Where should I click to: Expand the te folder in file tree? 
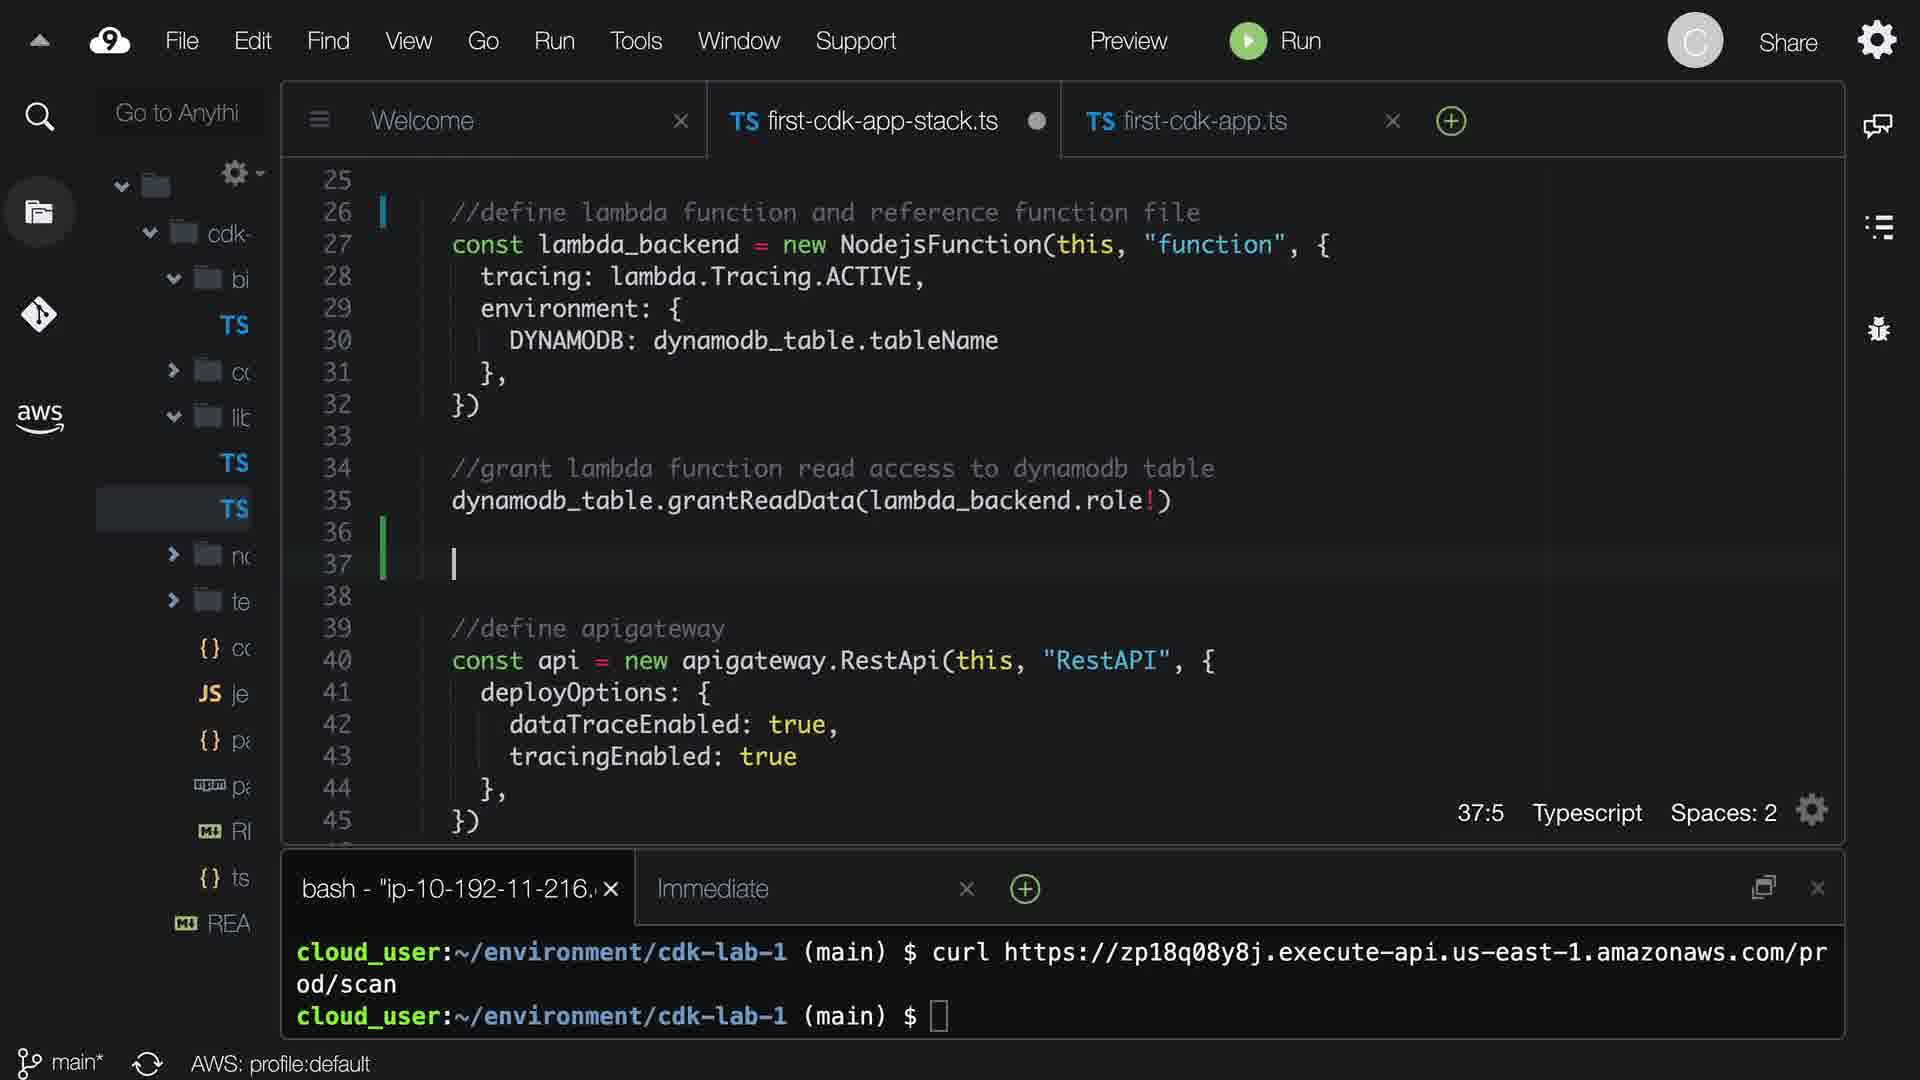(x=174, y=601)
